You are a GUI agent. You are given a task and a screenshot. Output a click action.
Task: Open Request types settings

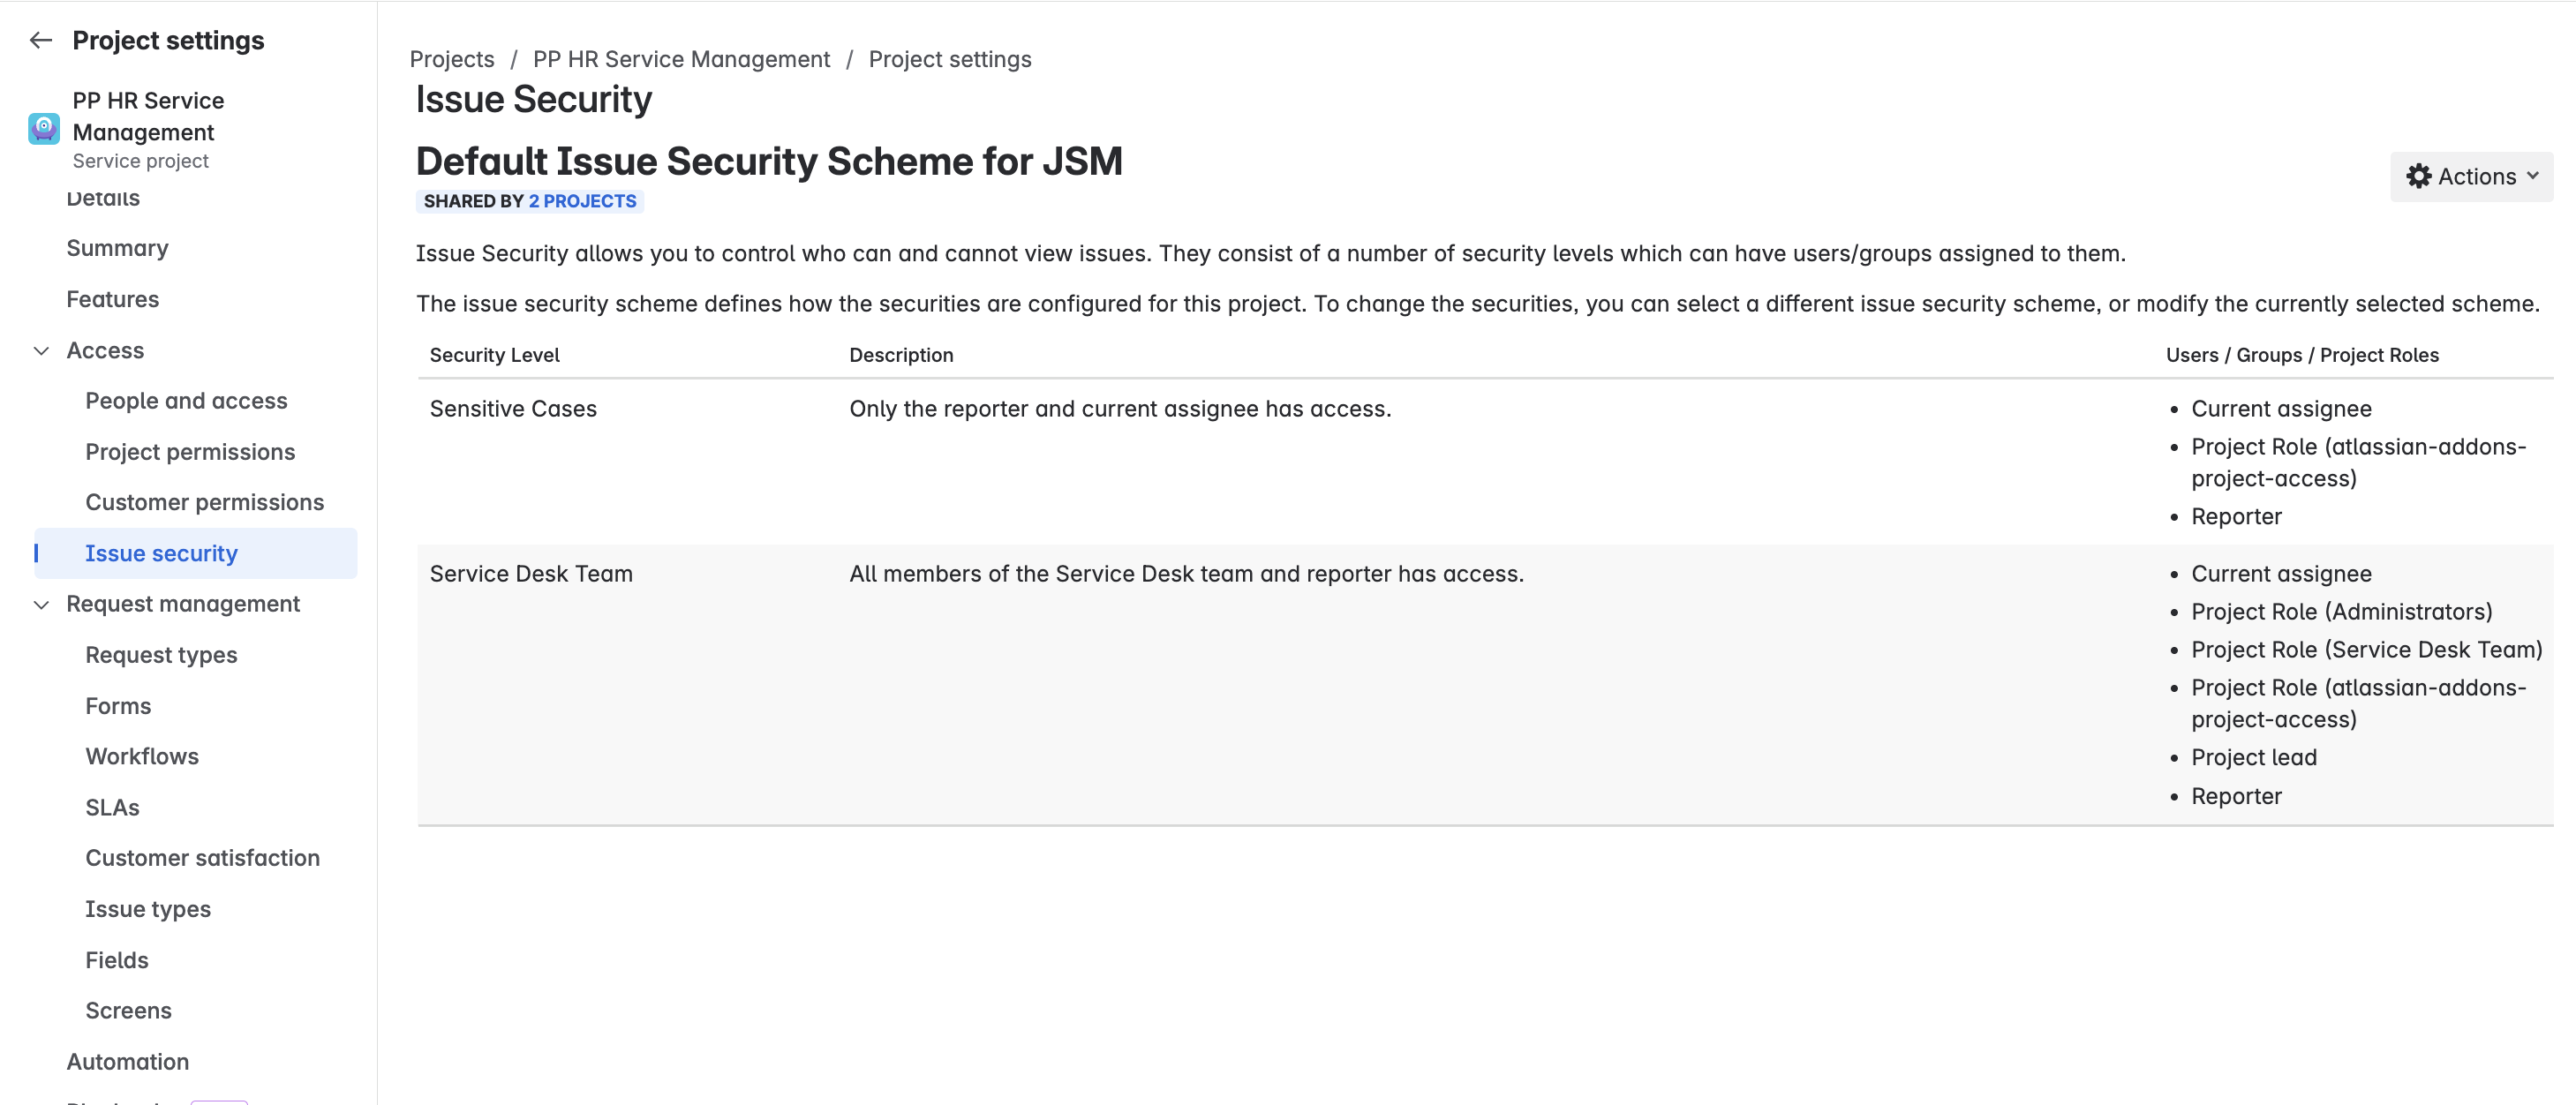161,655
